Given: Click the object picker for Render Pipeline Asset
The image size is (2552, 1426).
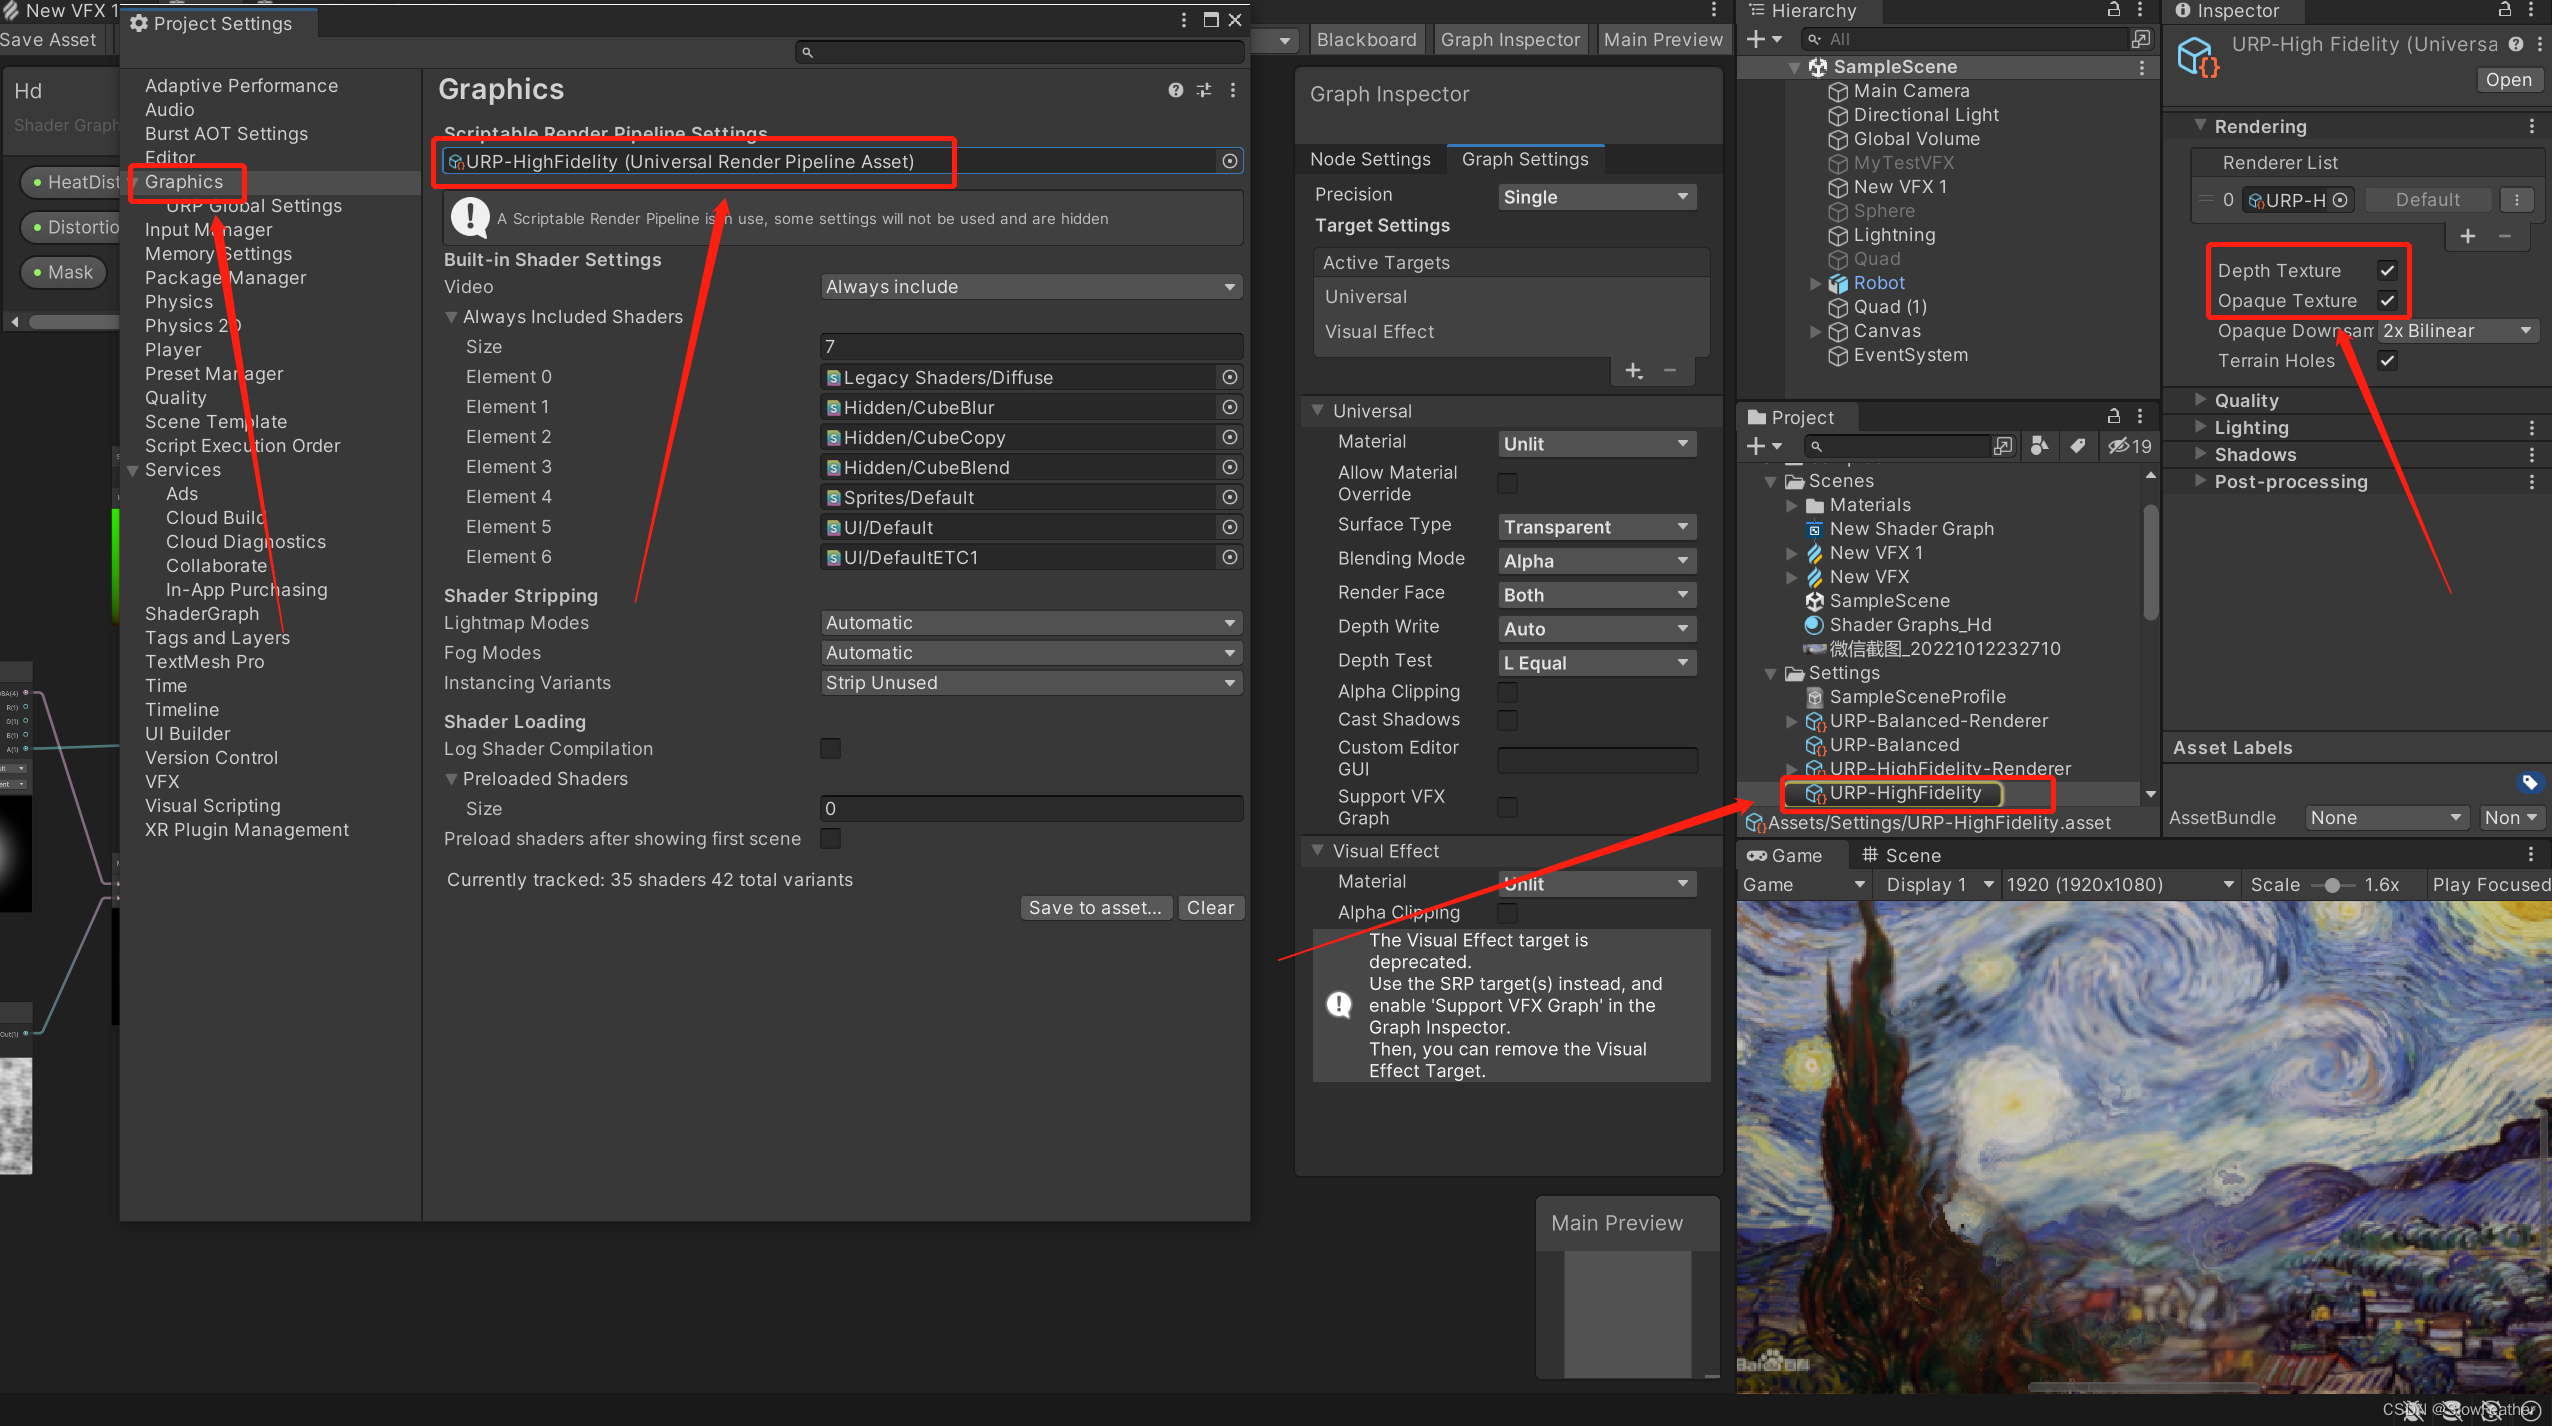Looking at the screenshot, I should pos(1229,161).
